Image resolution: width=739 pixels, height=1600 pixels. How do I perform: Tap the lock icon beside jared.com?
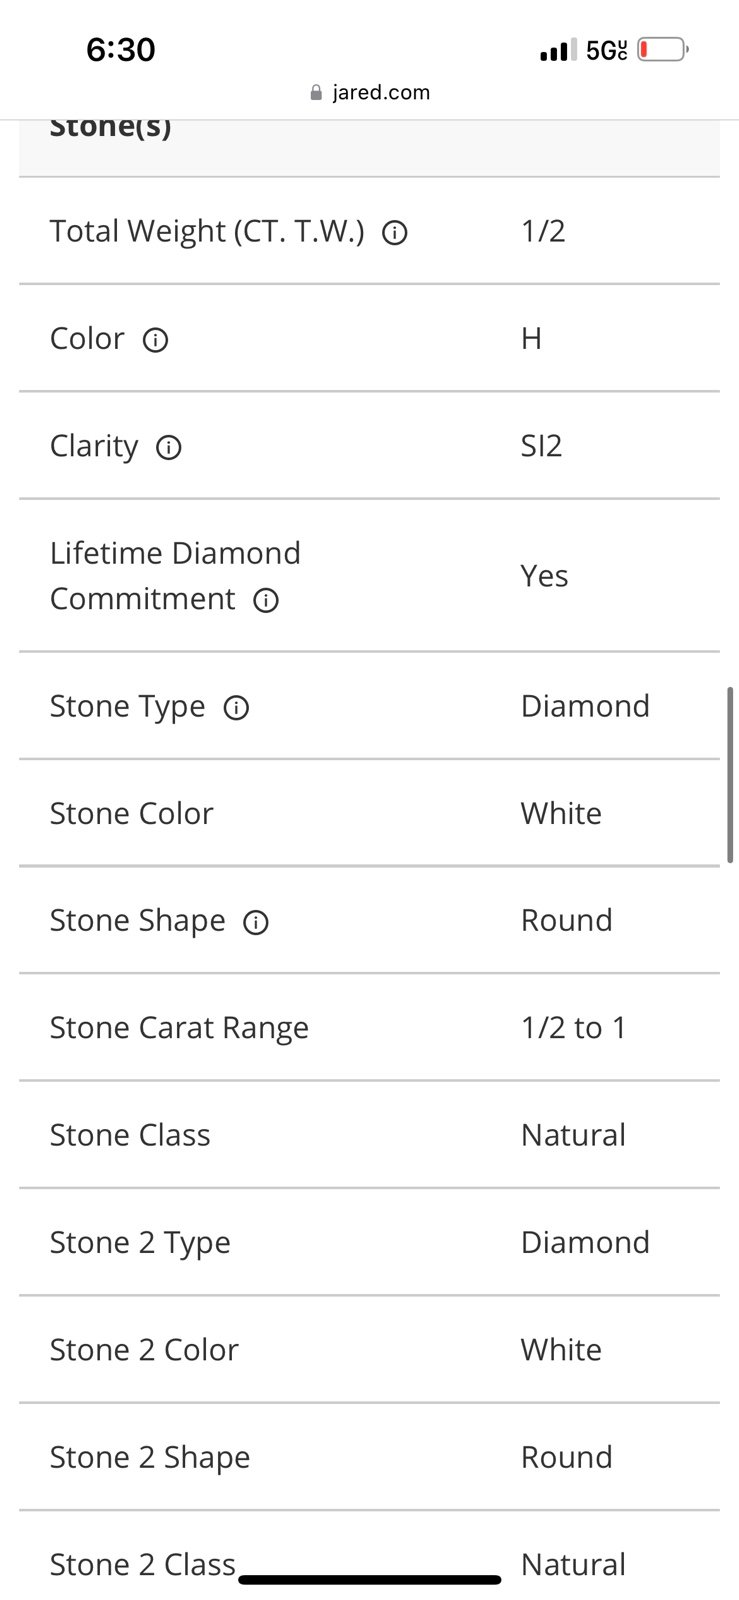point(317,93)
